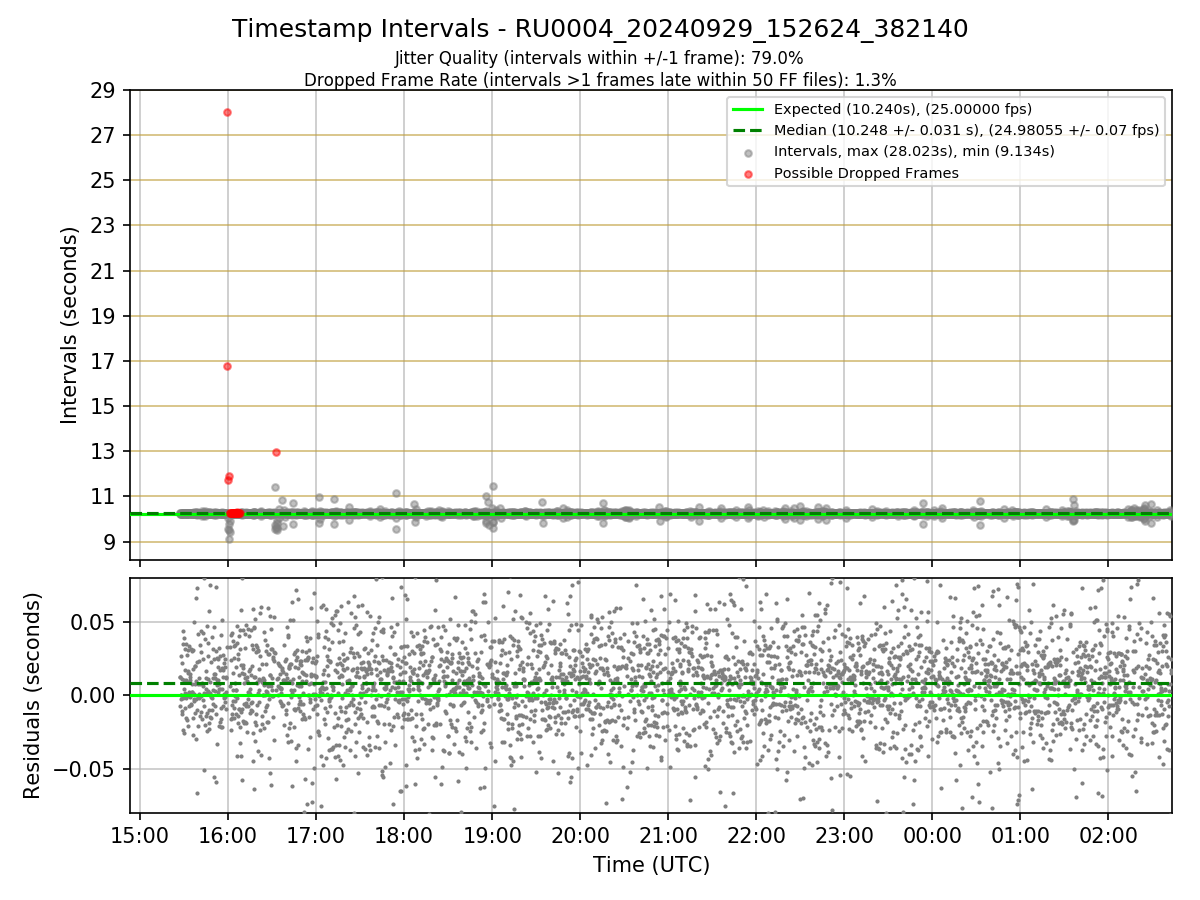1200x900 pixels.
Task: Click the "Residuals (seconds)" y-axis label
Action: pos(32,696)
